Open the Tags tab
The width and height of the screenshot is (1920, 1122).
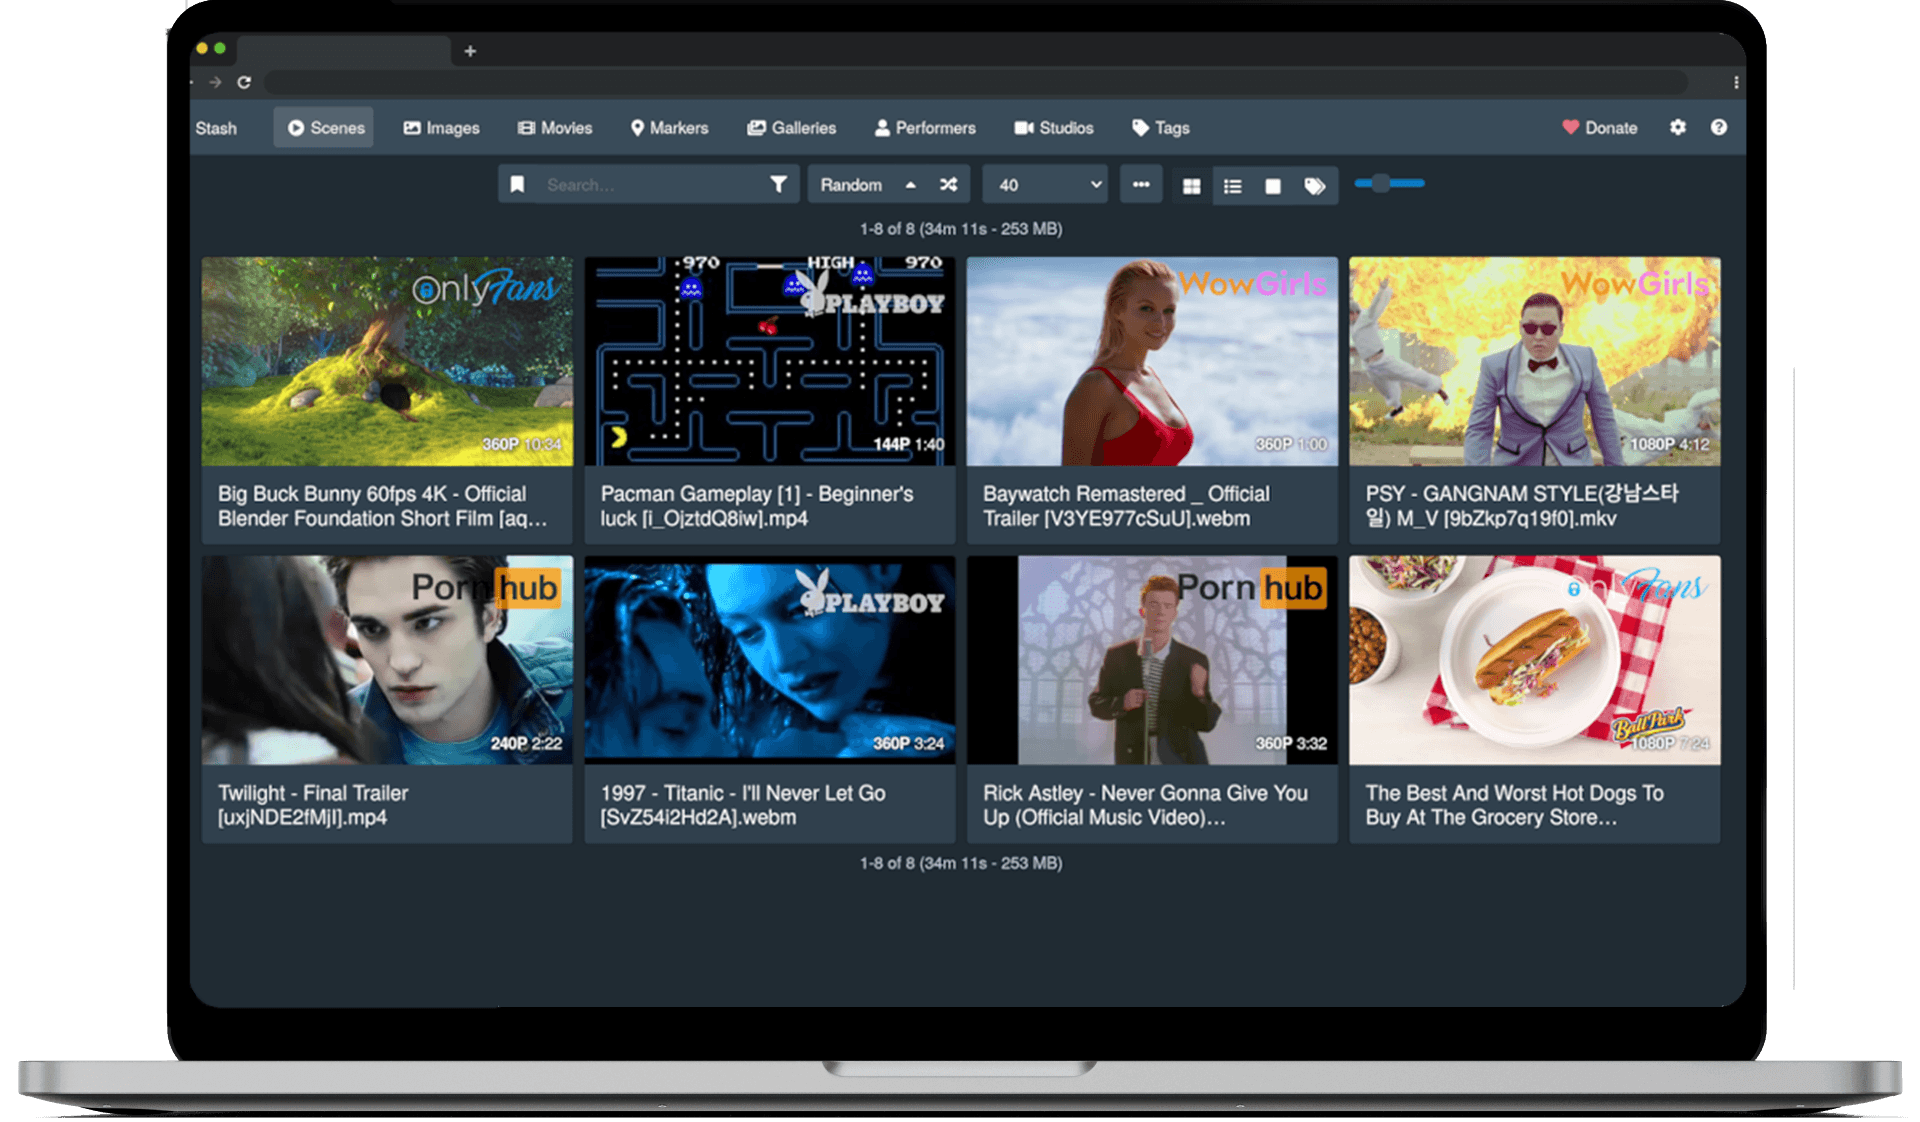[x=1160, y=128]
